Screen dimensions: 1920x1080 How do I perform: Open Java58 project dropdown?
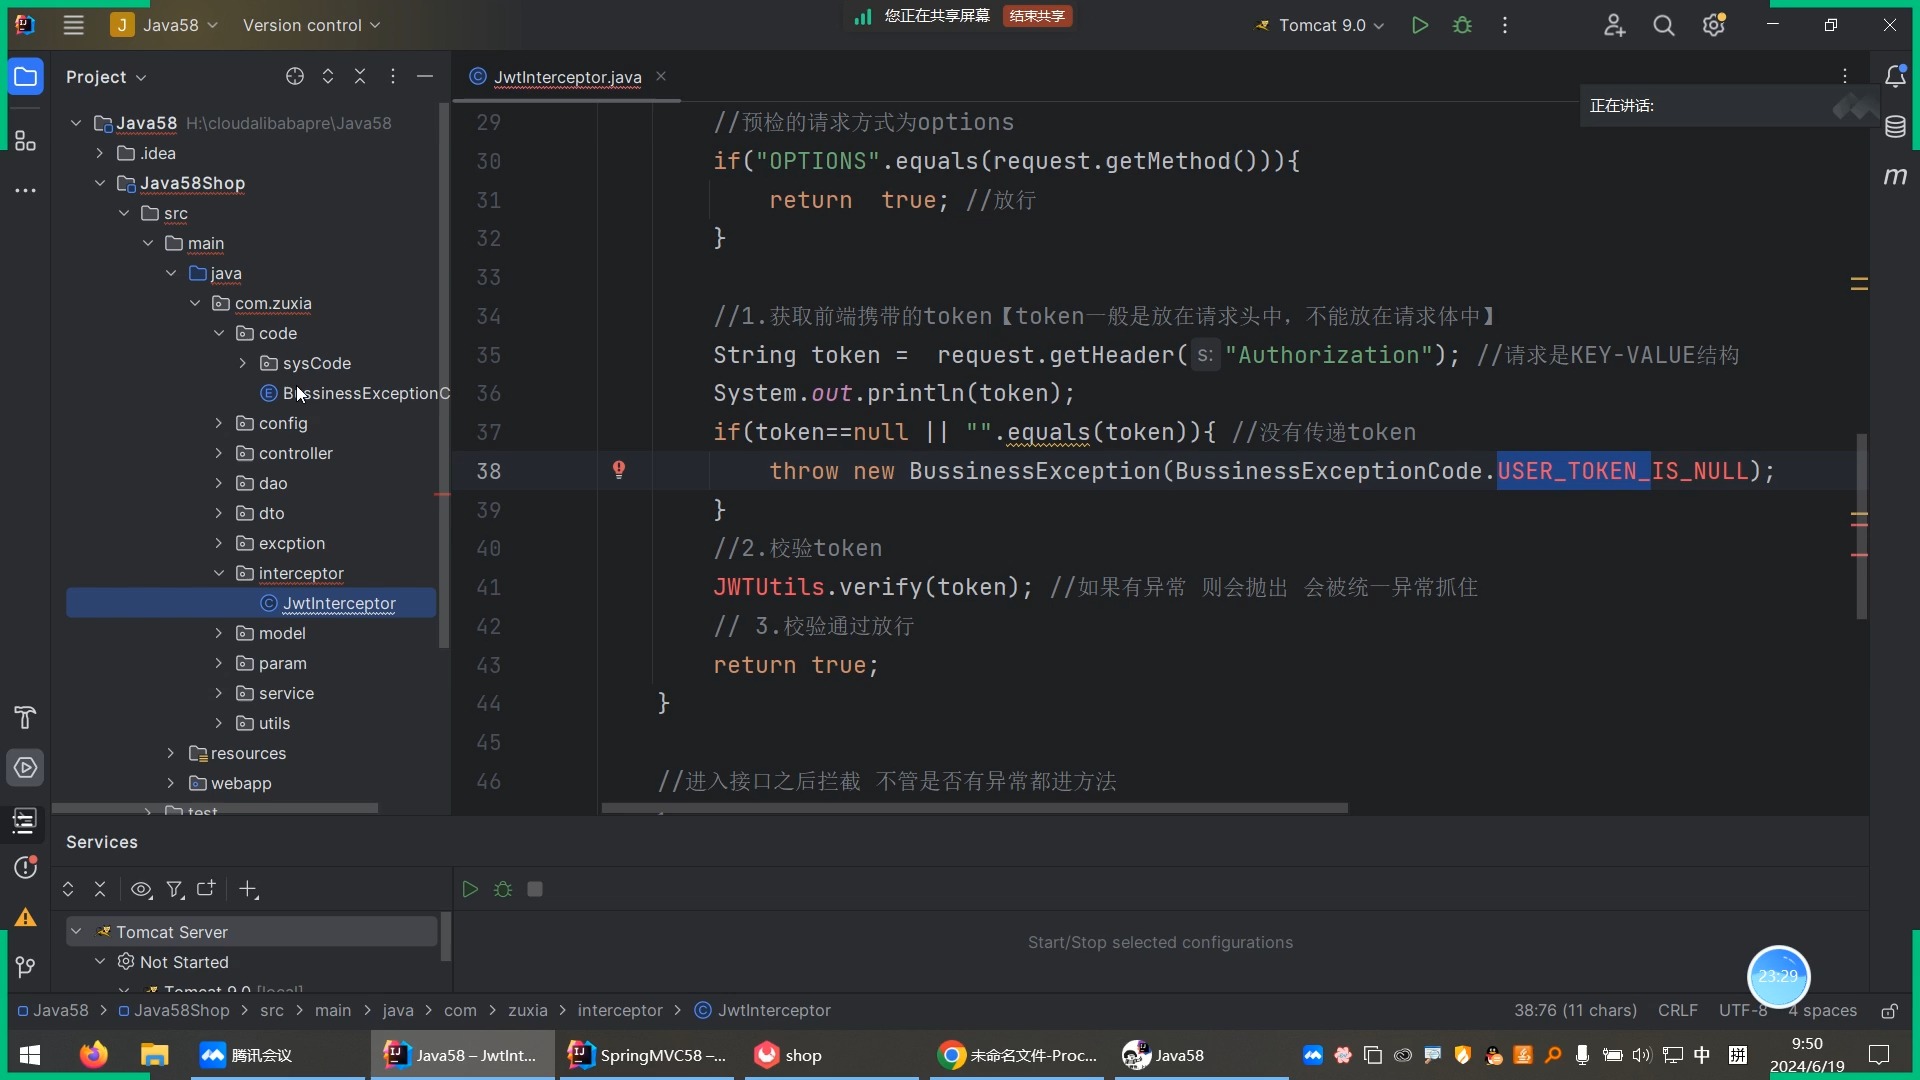point(165,25)
